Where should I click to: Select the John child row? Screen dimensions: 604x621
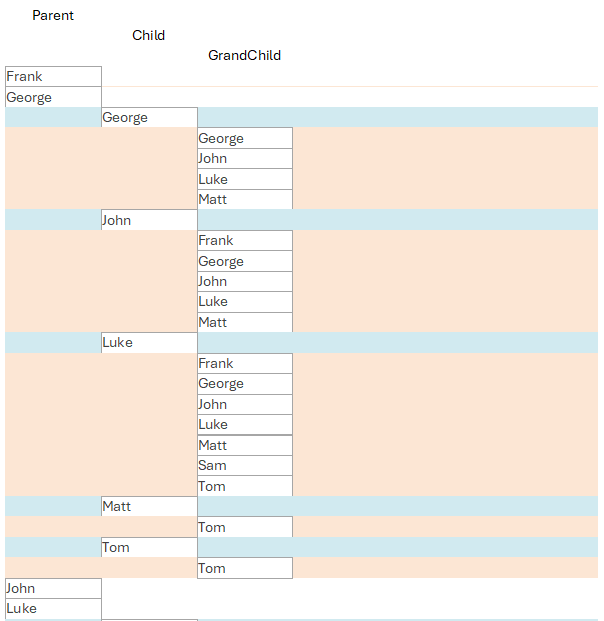point(149,221)
